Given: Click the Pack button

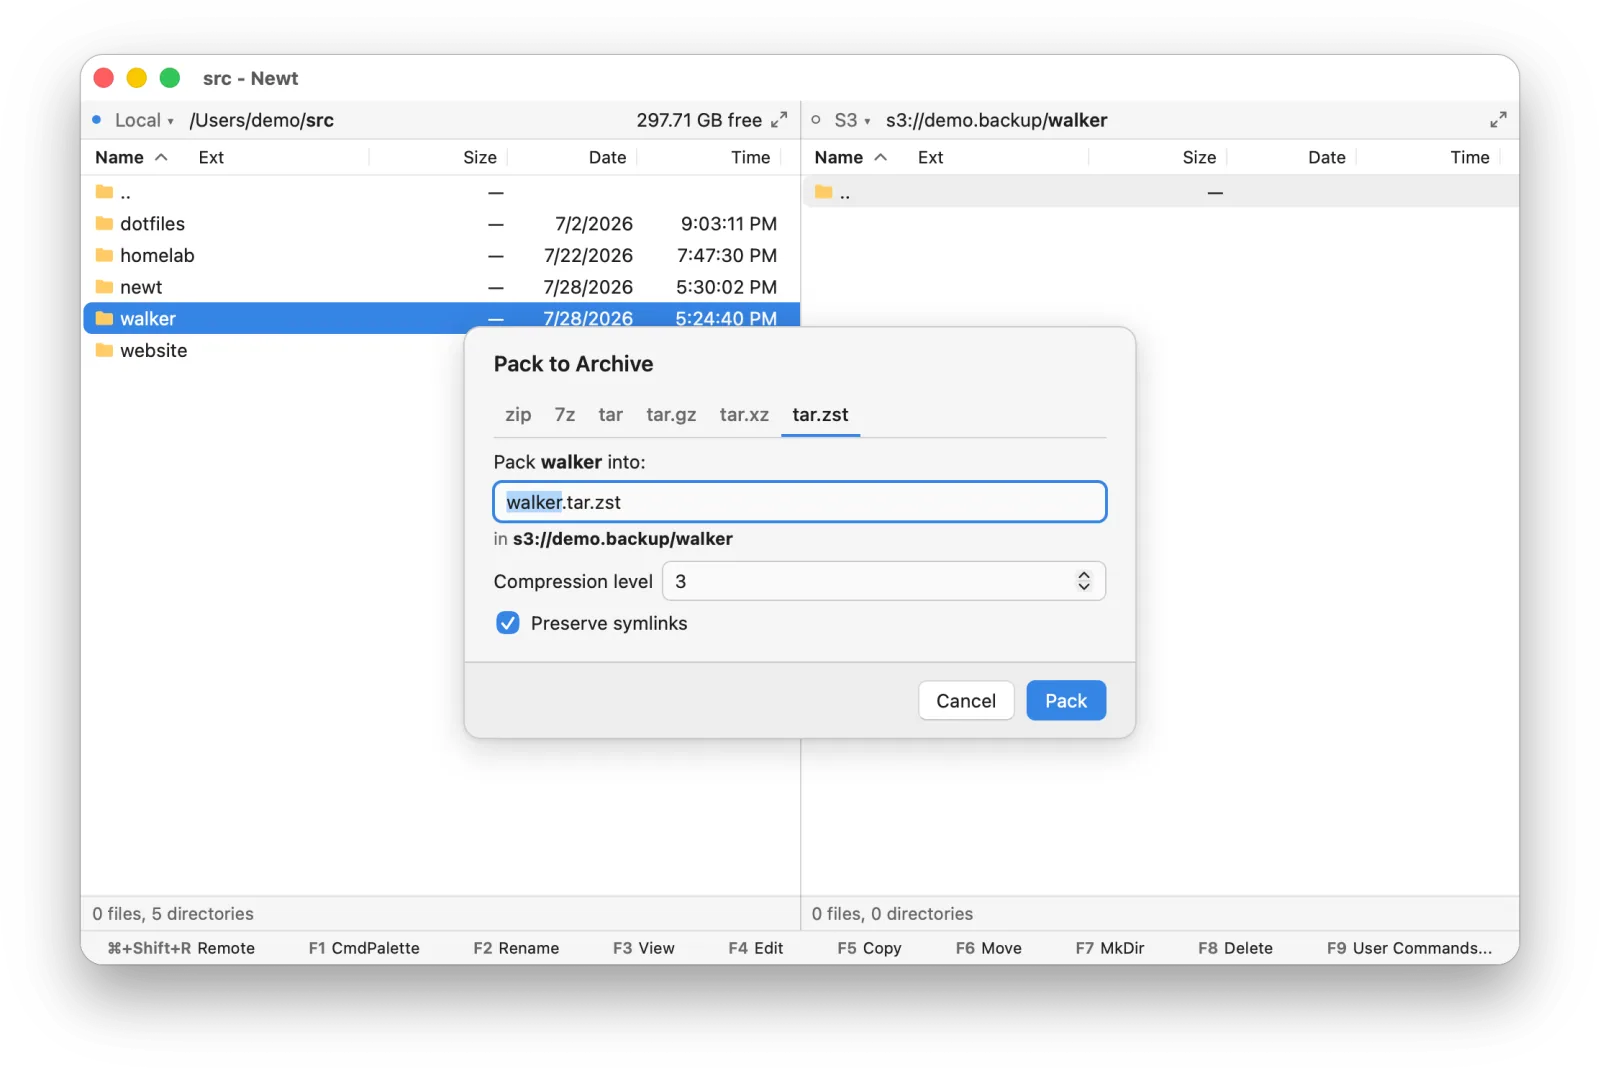Looking at the screenshot, I should (x=1066, y=701).
